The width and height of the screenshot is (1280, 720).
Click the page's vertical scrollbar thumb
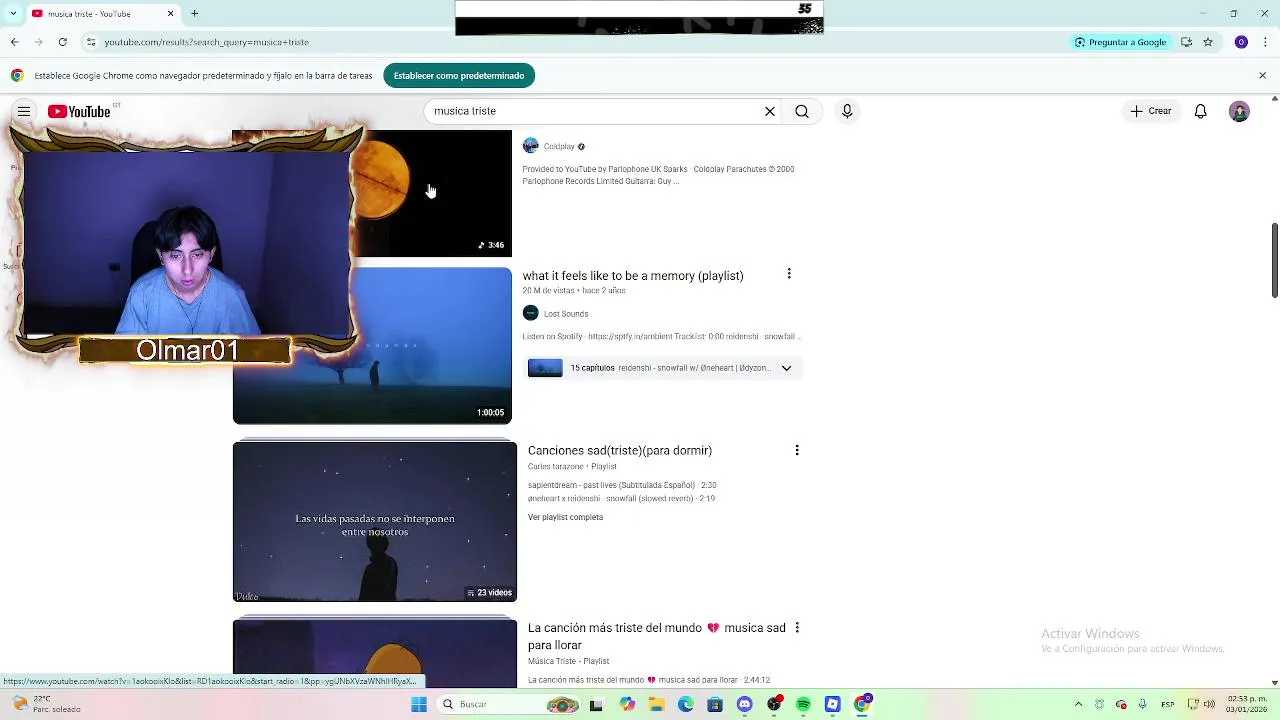point(1274,260)
